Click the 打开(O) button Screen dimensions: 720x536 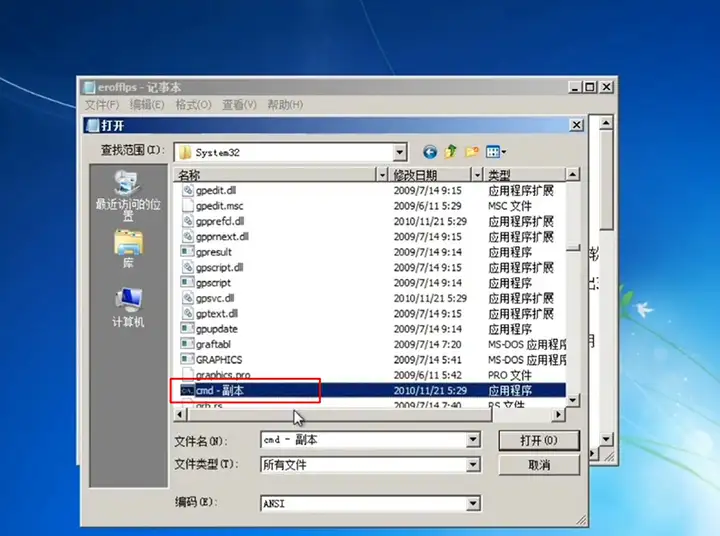point(539,440)
